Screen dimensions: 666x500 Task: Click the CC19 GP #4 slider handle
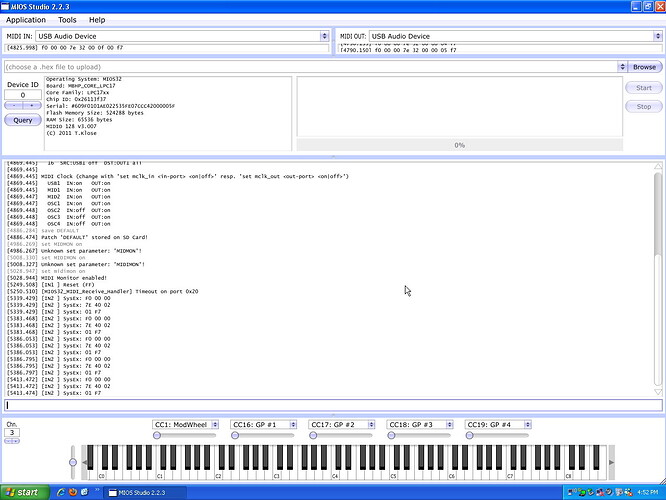point(469,435)
